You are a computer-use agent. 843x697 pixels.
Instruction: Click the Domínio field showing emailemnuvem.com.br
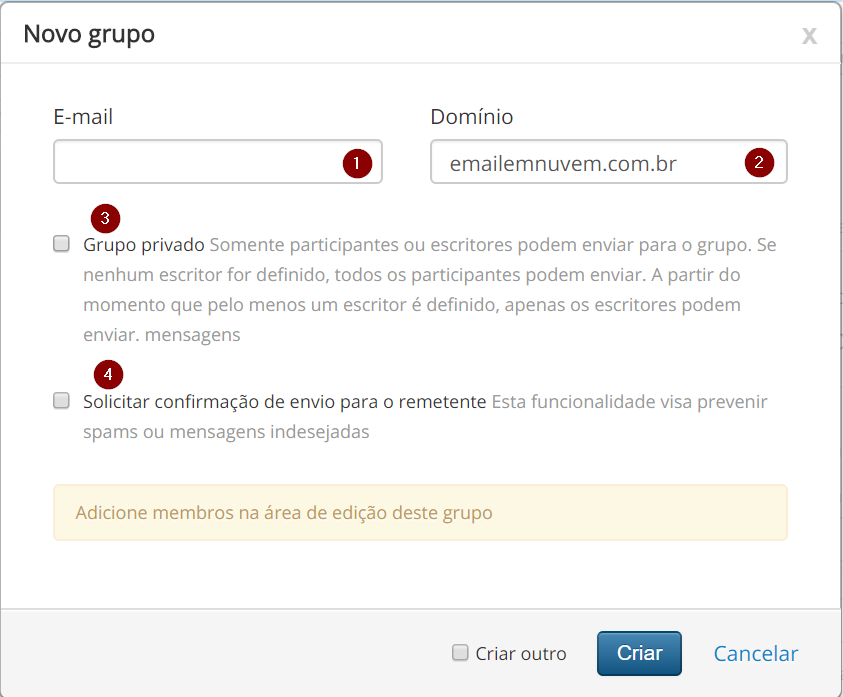click(x=580, y=163)
